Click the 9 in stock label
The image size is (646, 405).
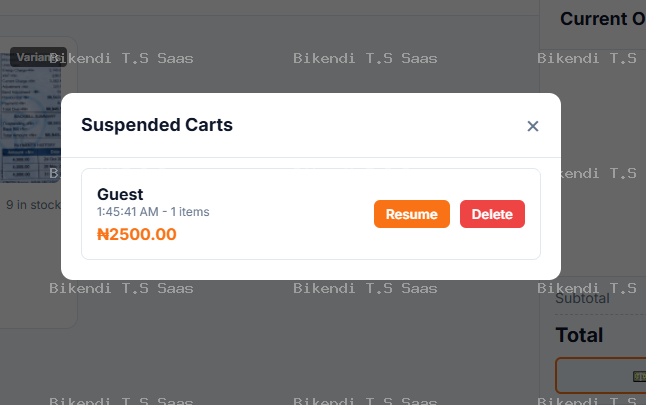33,205
